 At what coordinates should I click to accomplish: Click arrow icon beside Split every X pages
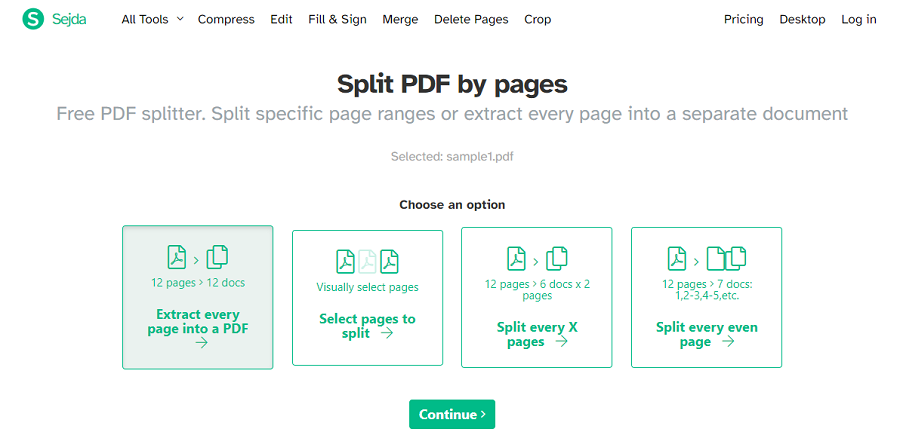coord(561,341)
